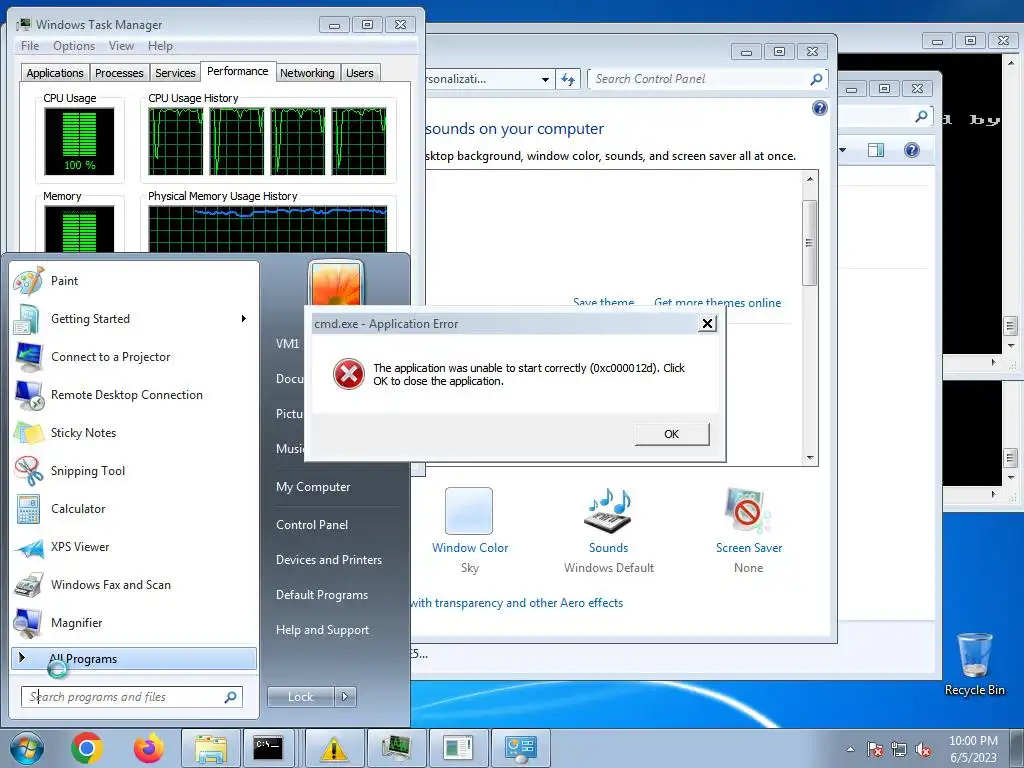
Task: Click the themes list scrollbar thumb
Action: (x=810, y=243)
